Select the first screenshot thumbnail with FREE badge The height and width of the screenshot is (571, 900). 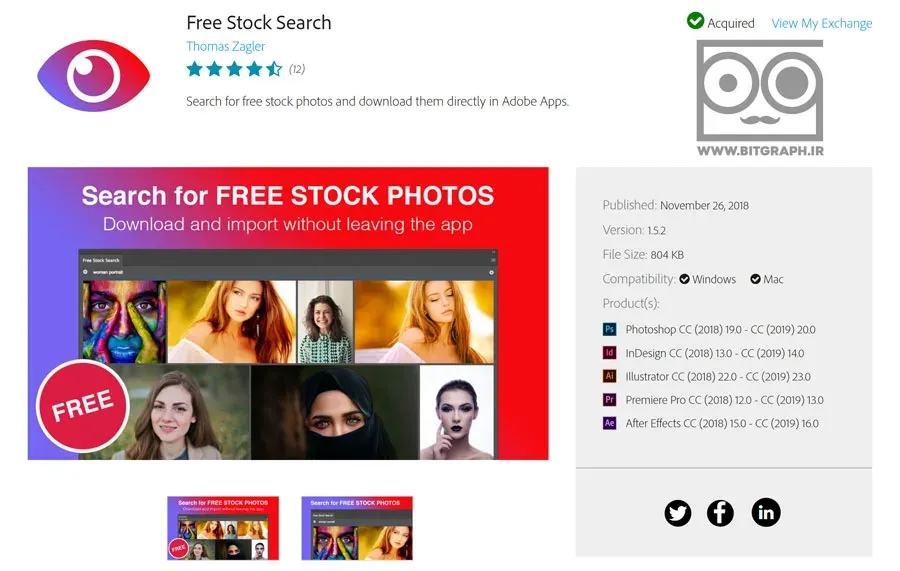223,528
